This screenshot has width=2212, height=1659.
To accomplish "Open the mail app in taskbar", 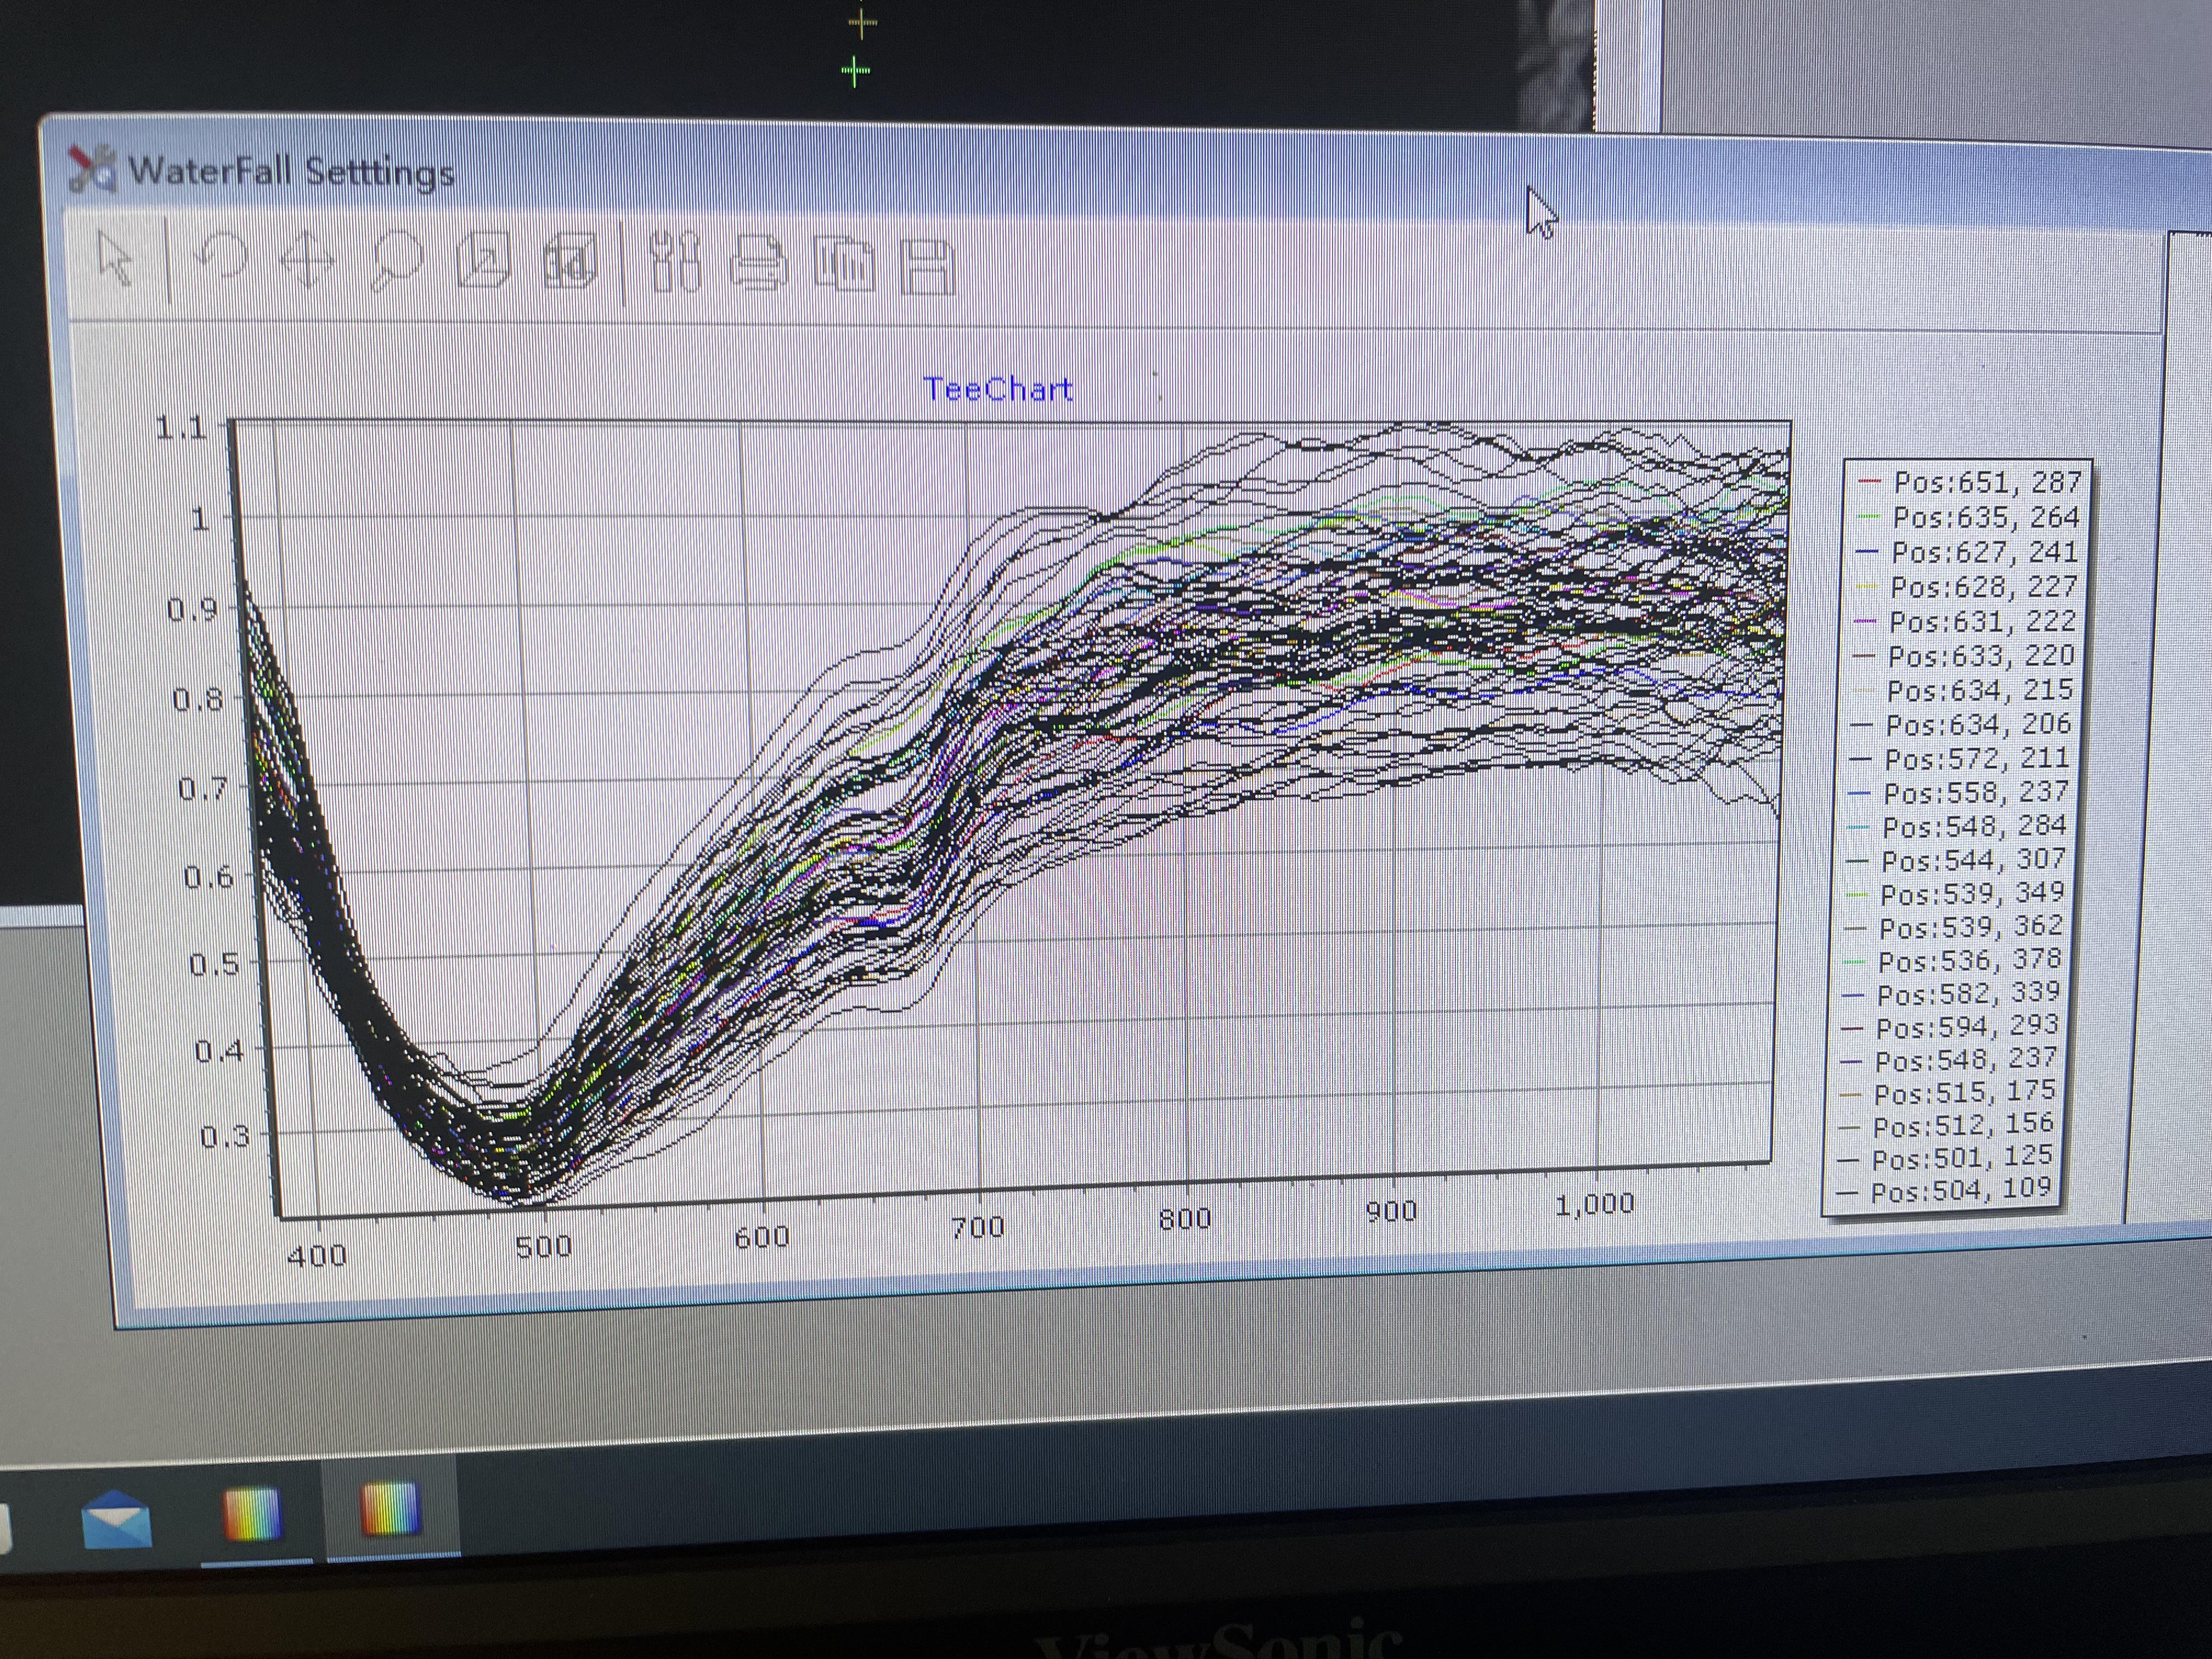I will point(116,1520).
